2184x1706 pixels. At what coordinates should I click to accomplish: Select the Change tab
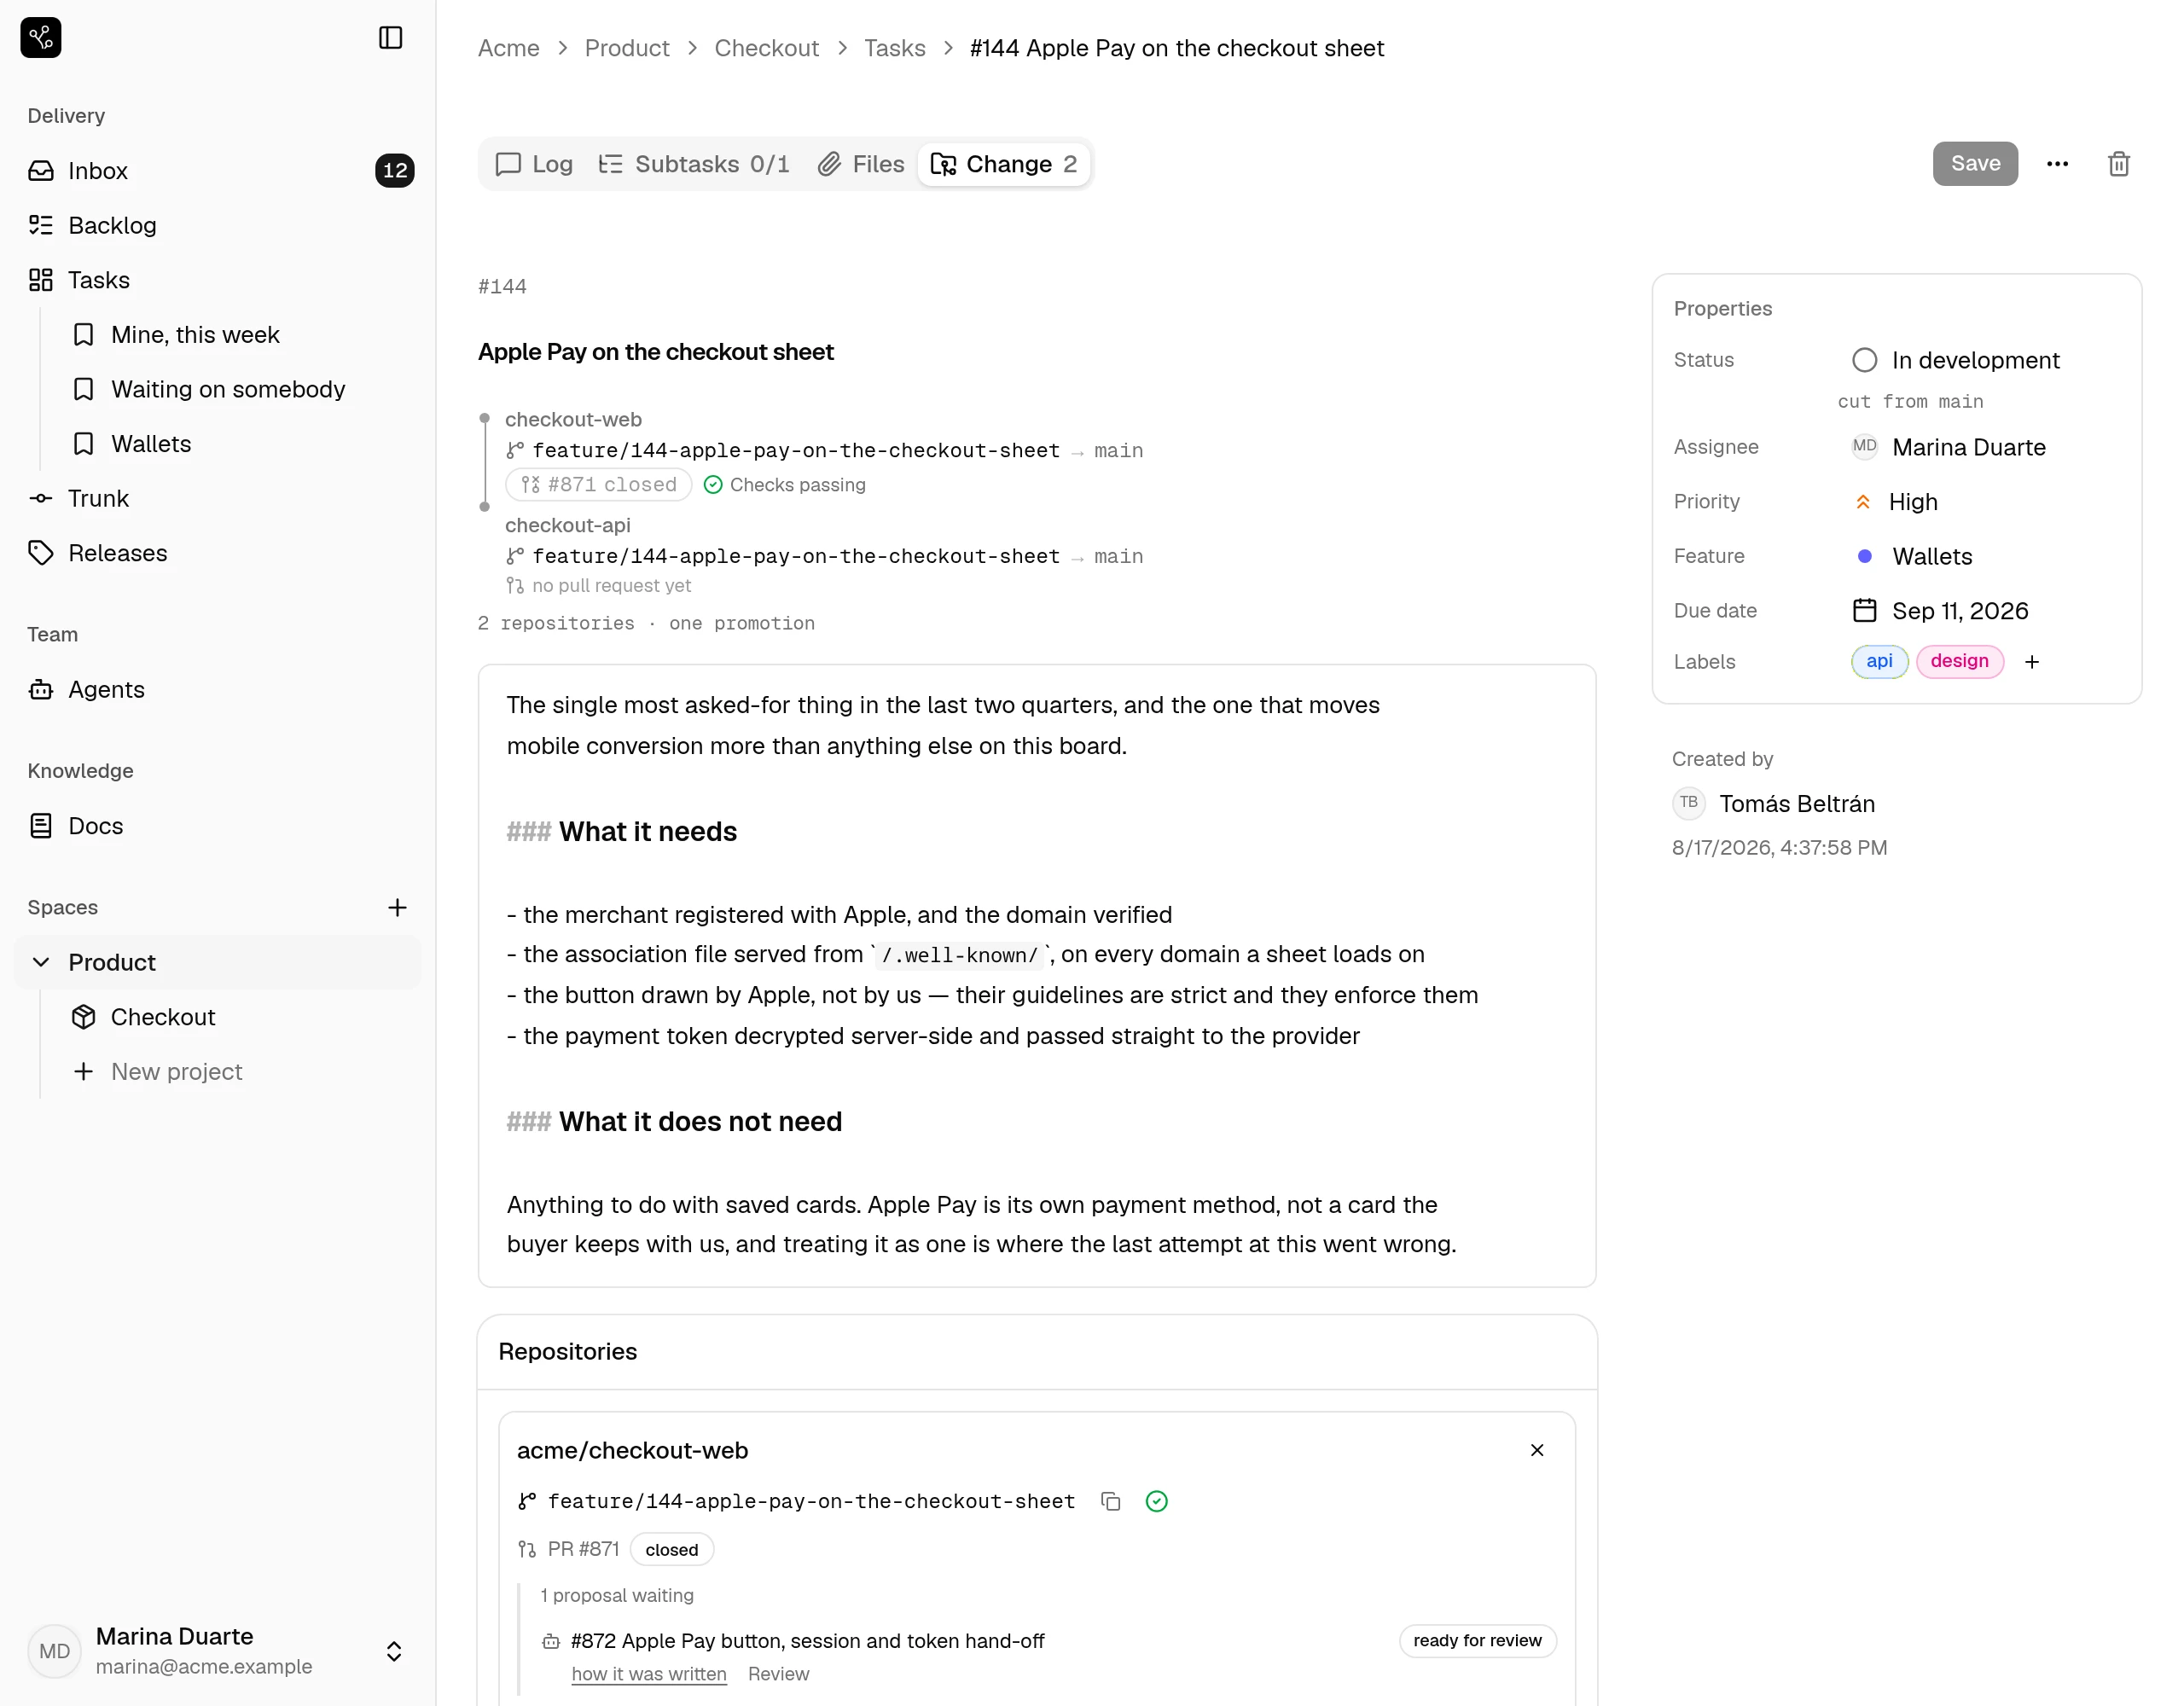point(1004,164)
